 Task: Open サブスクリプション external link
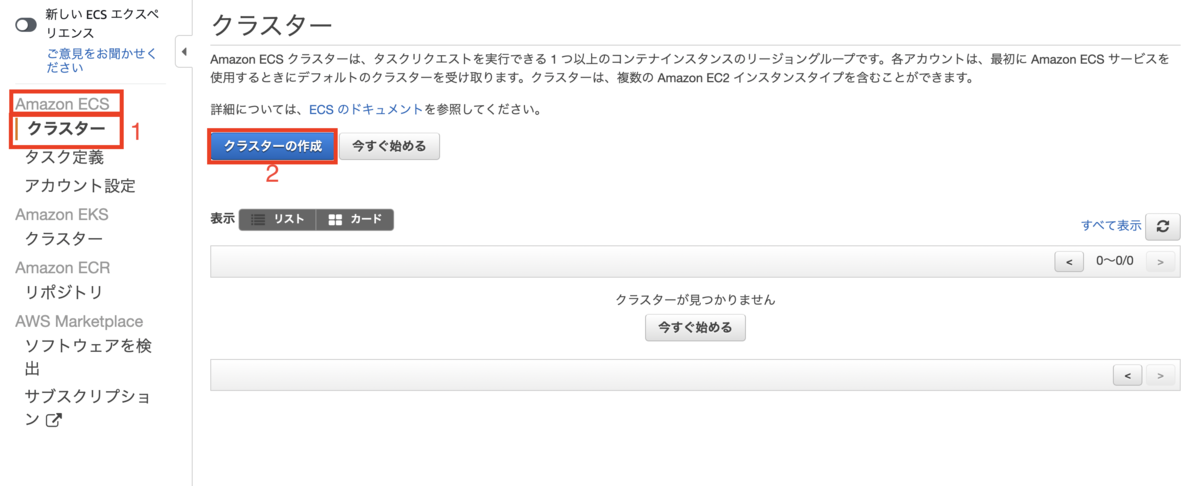(88, 408)
